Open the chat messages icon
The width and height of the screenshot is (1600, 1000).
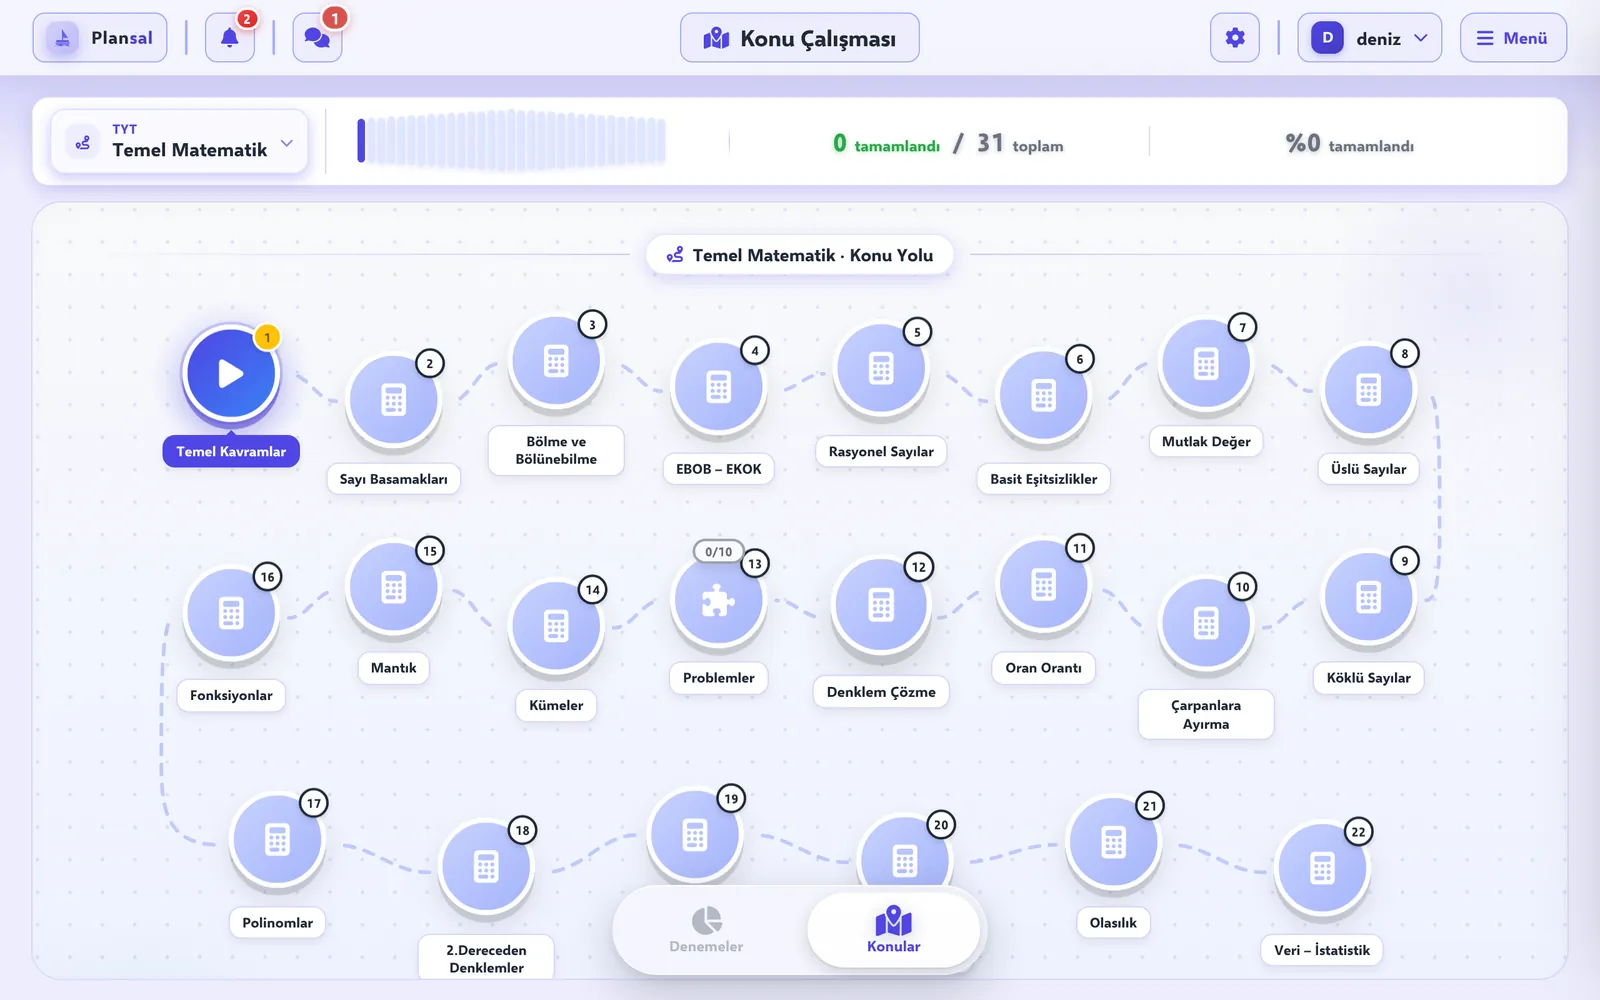317,38
